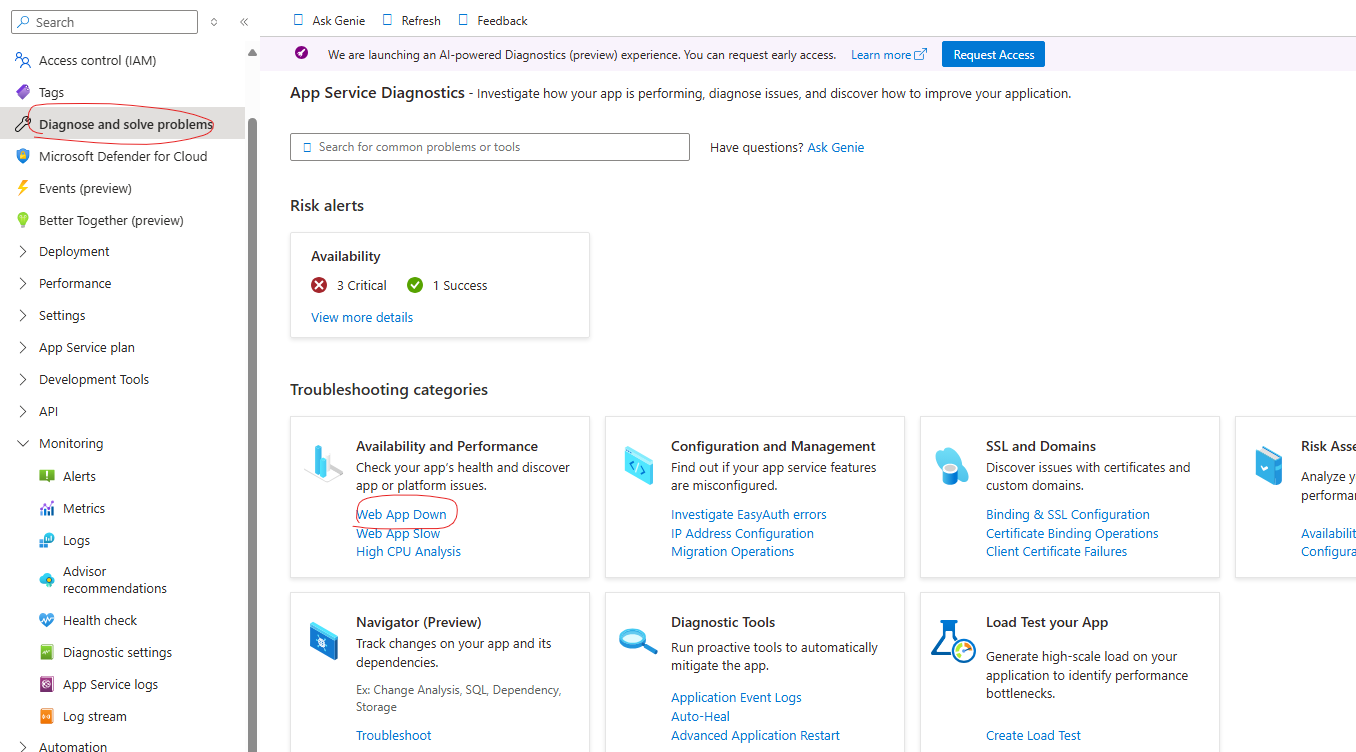Click the Events lightning bolt icon
Image resolution: width=1356 pixels, height=752 pixels.
point(23,188)
